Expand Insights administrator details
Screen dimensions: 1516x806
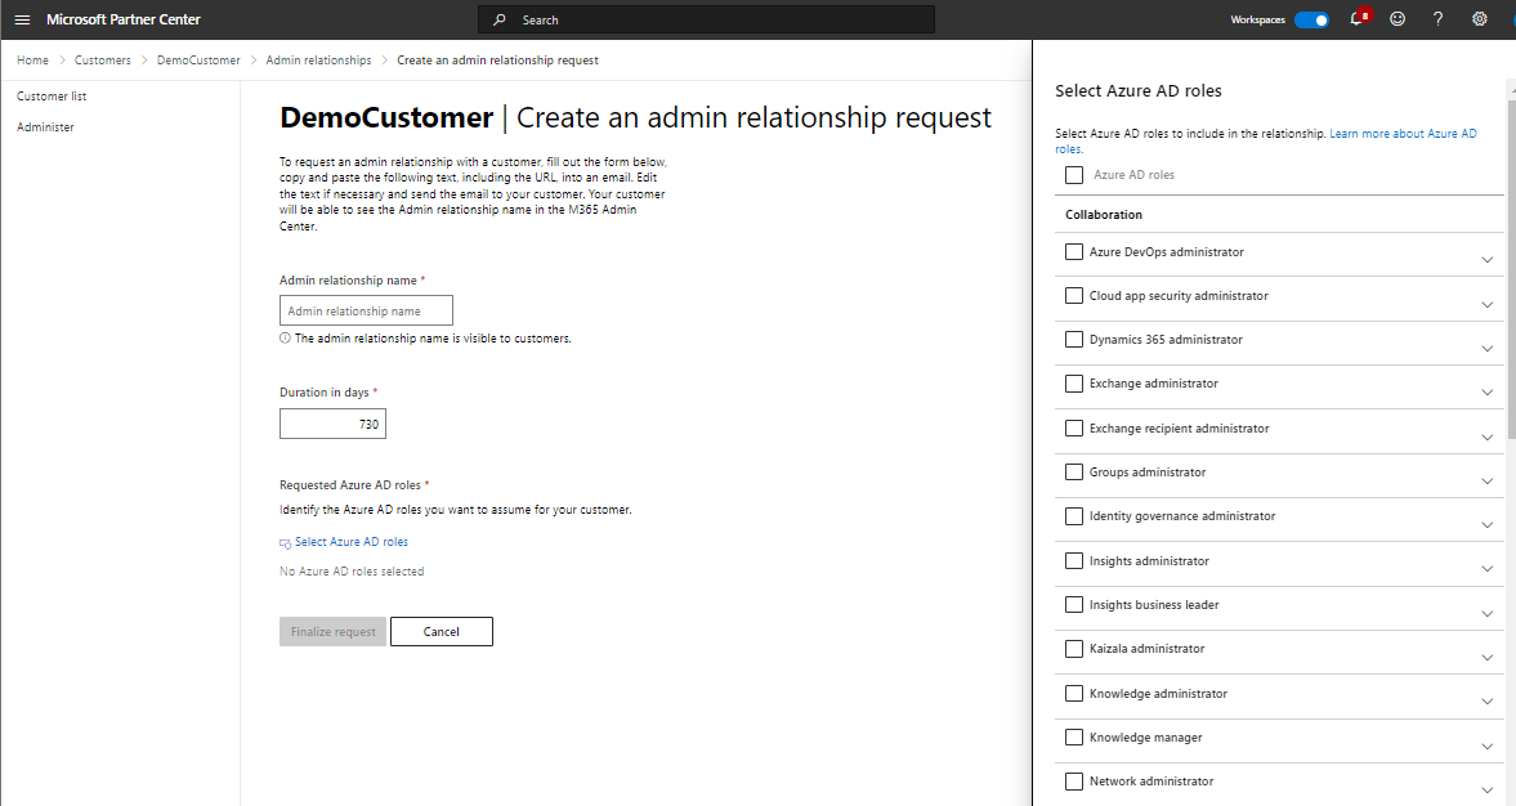pos(1487,569)
